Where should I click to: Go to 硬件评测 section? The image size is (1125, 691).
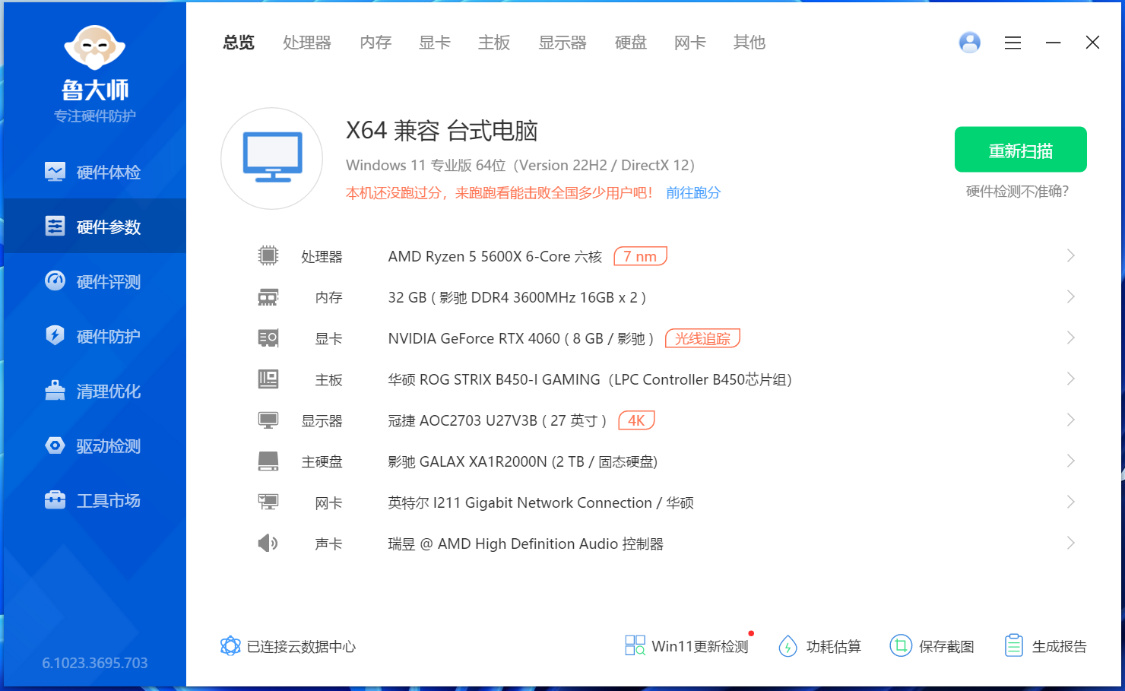(95, 281)
